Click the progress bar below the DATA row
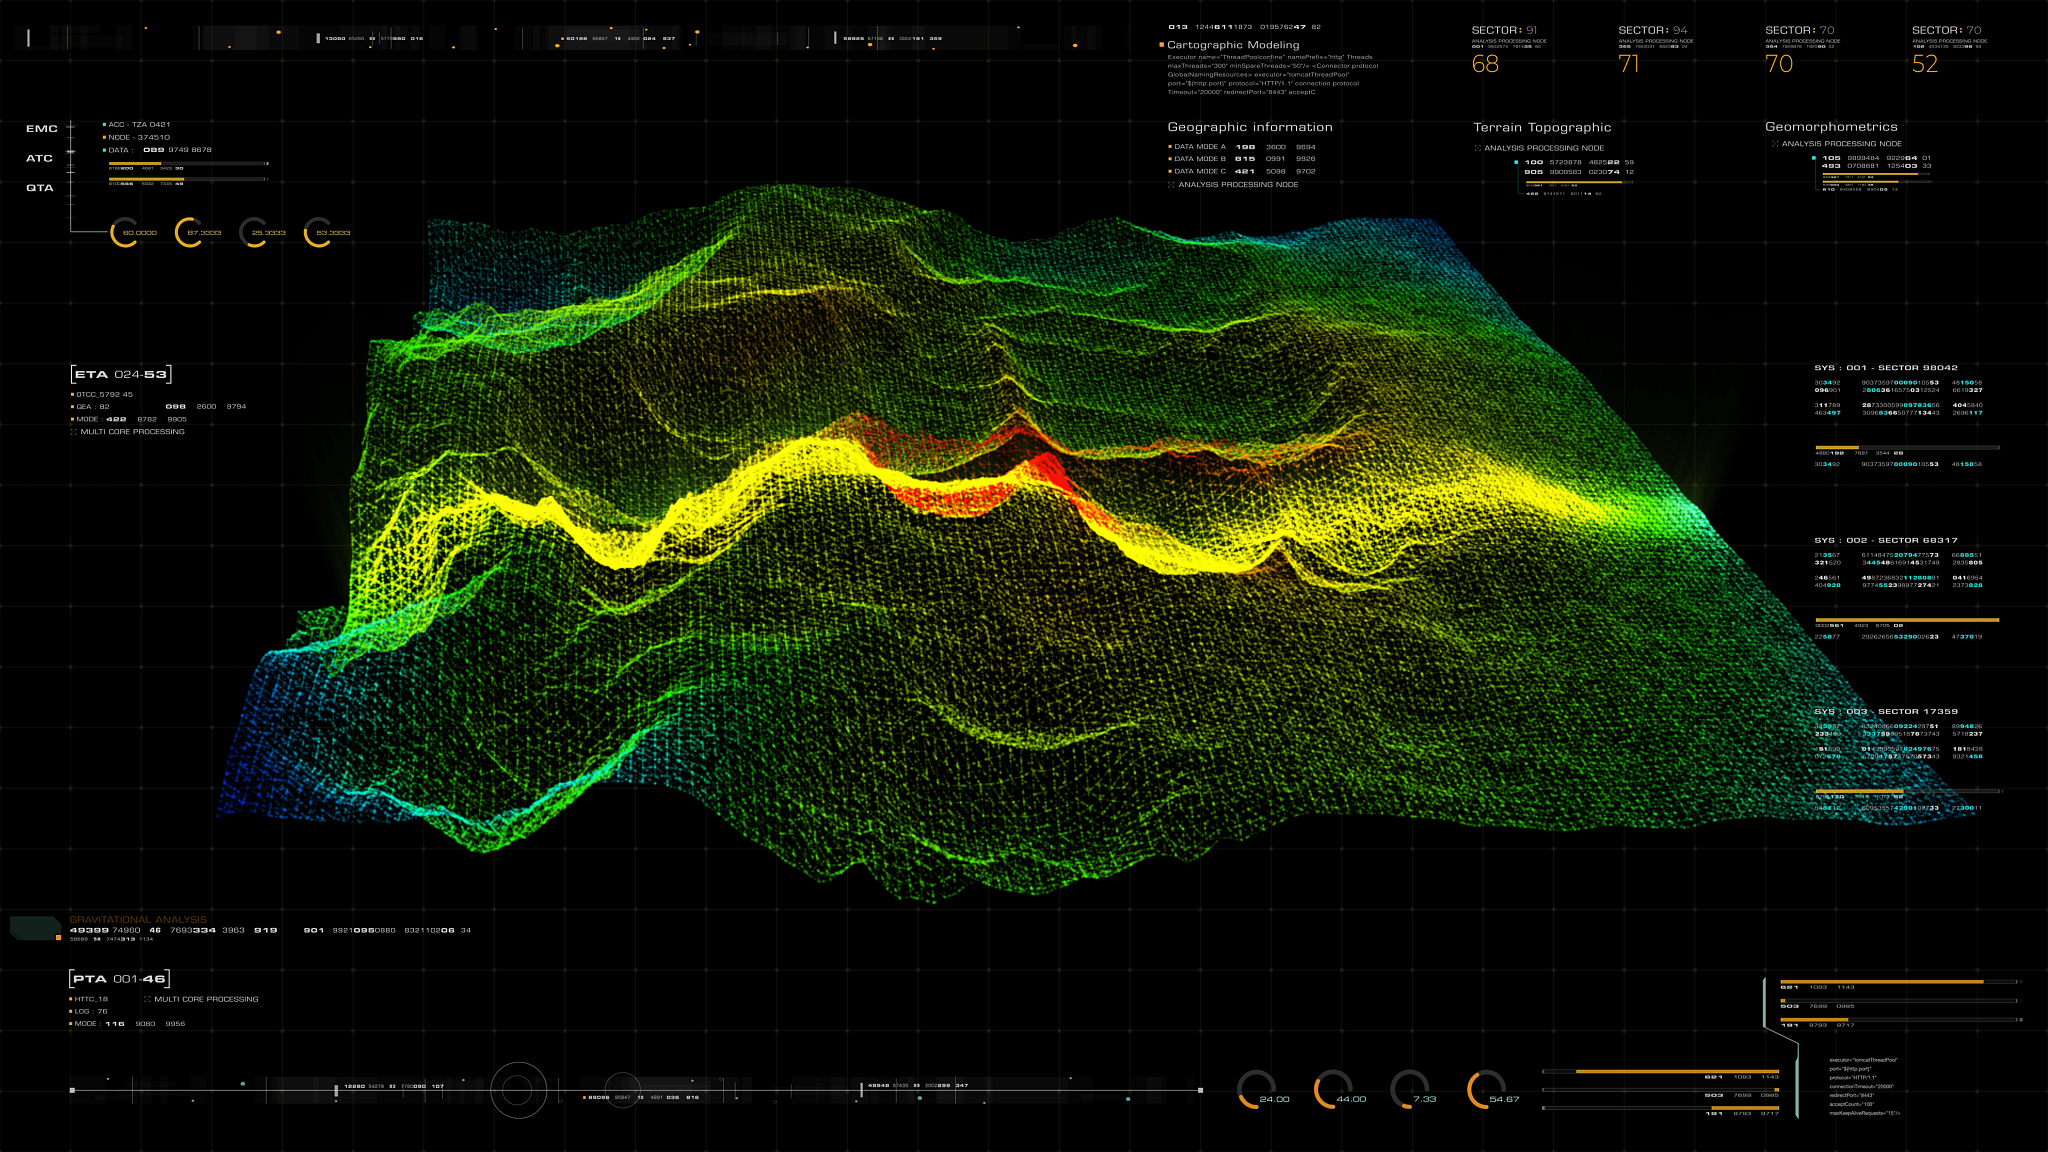 187,163
